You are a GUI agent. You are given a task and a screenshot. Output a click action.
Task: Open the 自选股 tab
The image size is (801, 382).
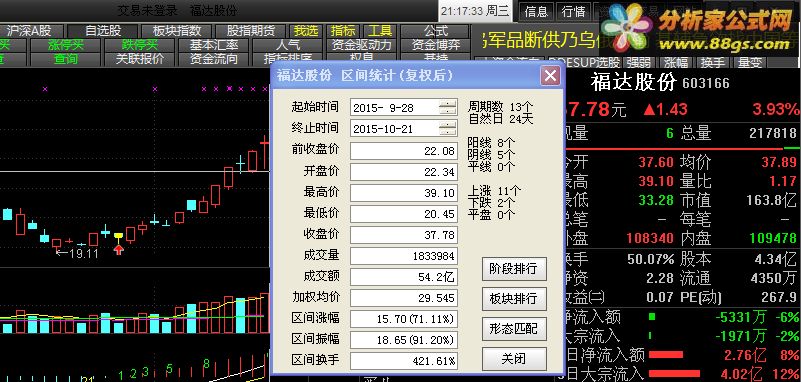tap(103, 31)
